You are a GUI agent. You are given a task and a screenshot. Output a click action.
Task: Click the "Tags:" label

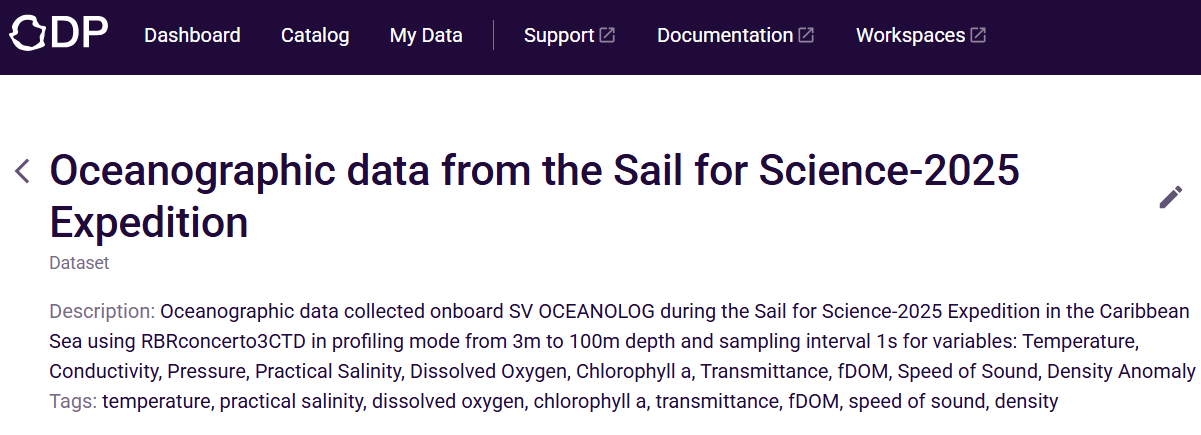(x=73, y=402)
